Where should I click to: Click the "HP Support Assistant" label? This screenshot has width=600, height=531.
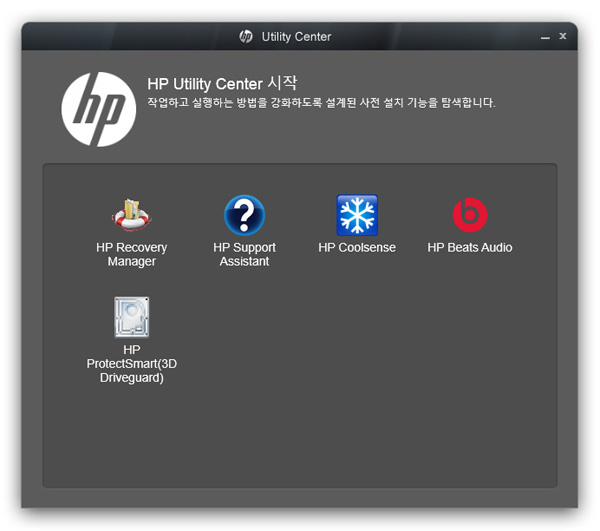pyautogui.click(x=244, y=254)
